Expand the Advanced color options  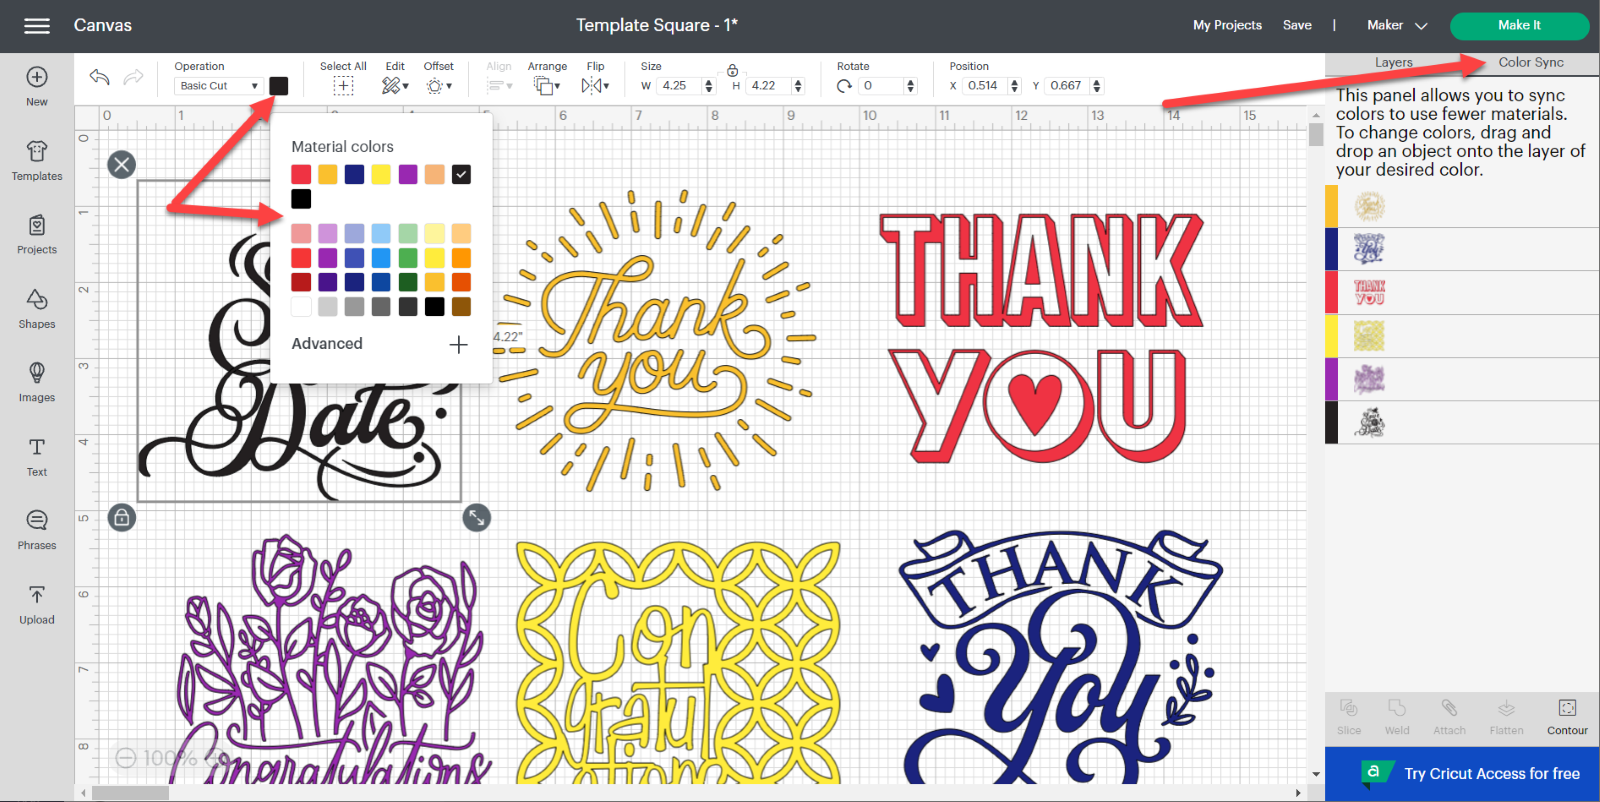pyautogui.click(x=458, y=344)
